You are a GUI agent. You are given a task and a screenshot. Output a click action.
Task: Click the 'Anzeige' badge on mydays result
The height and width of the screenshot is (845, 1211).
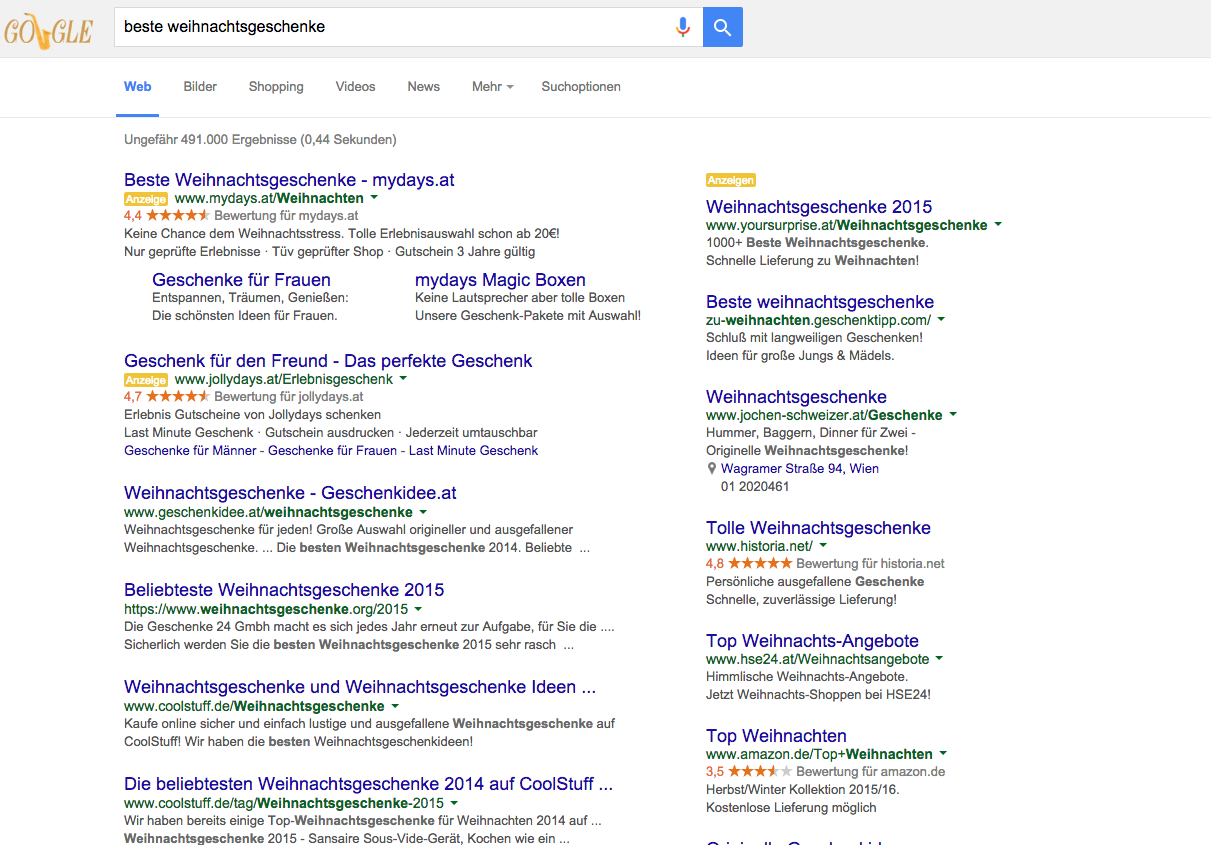coord(146,199)
